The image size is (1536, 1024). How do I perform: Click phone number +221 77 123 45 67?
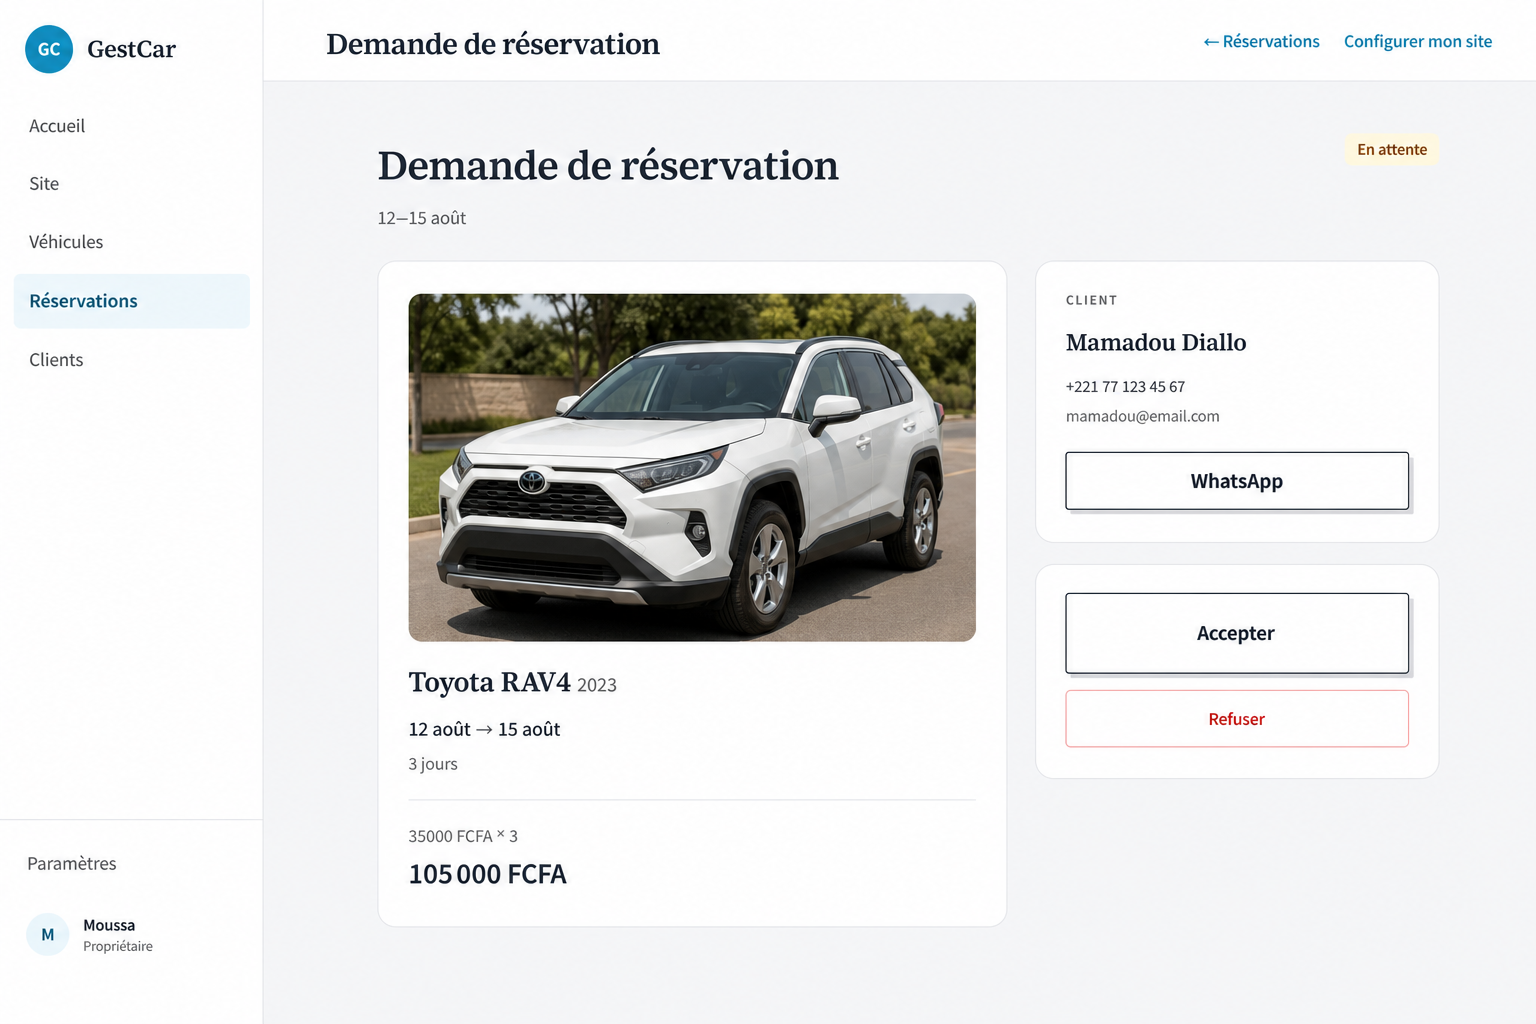coord(1125,387)
